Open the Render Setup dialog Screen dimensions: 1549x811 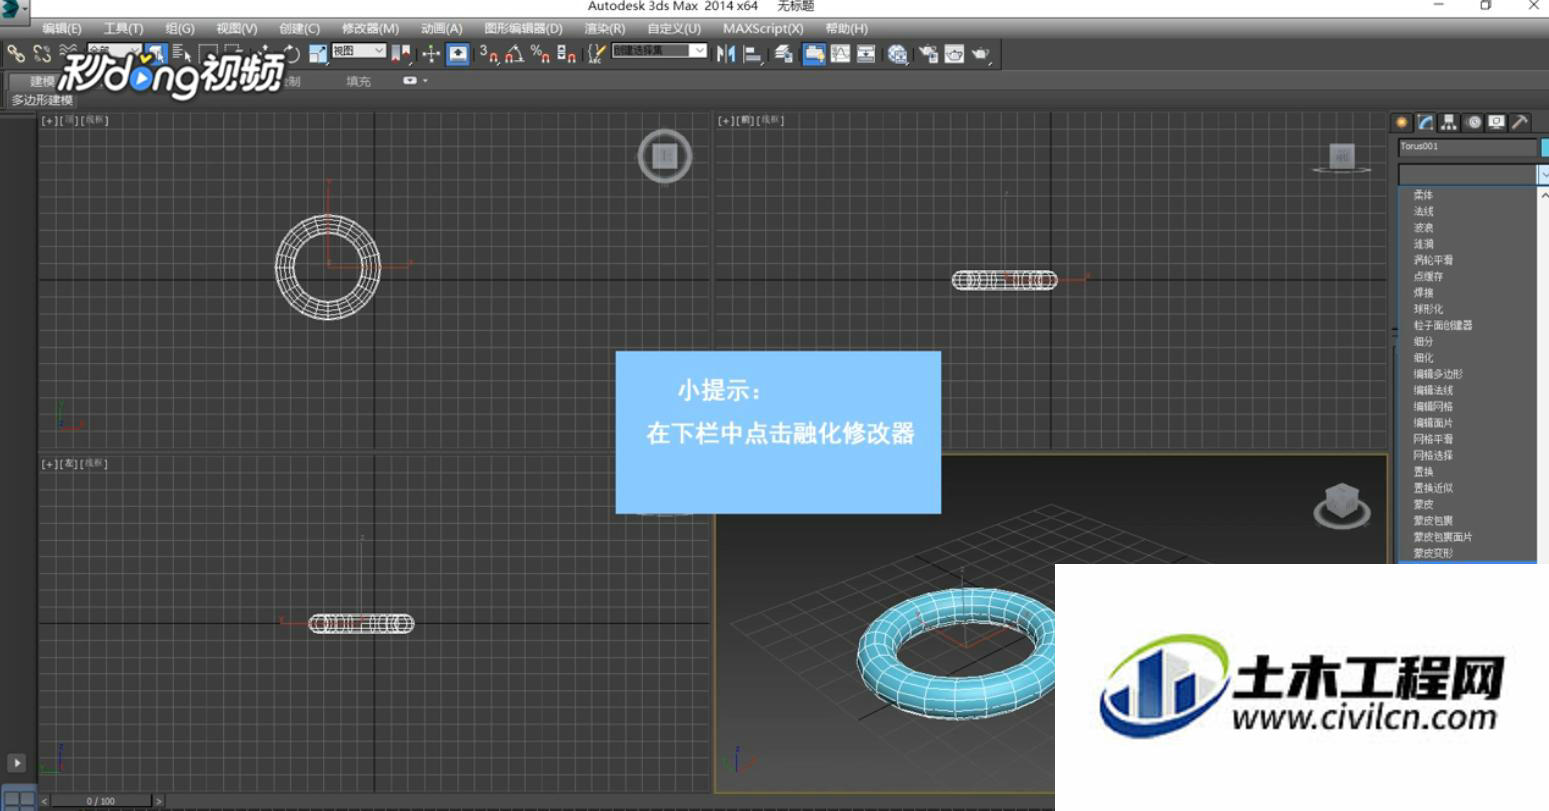[x=928, y=54]
